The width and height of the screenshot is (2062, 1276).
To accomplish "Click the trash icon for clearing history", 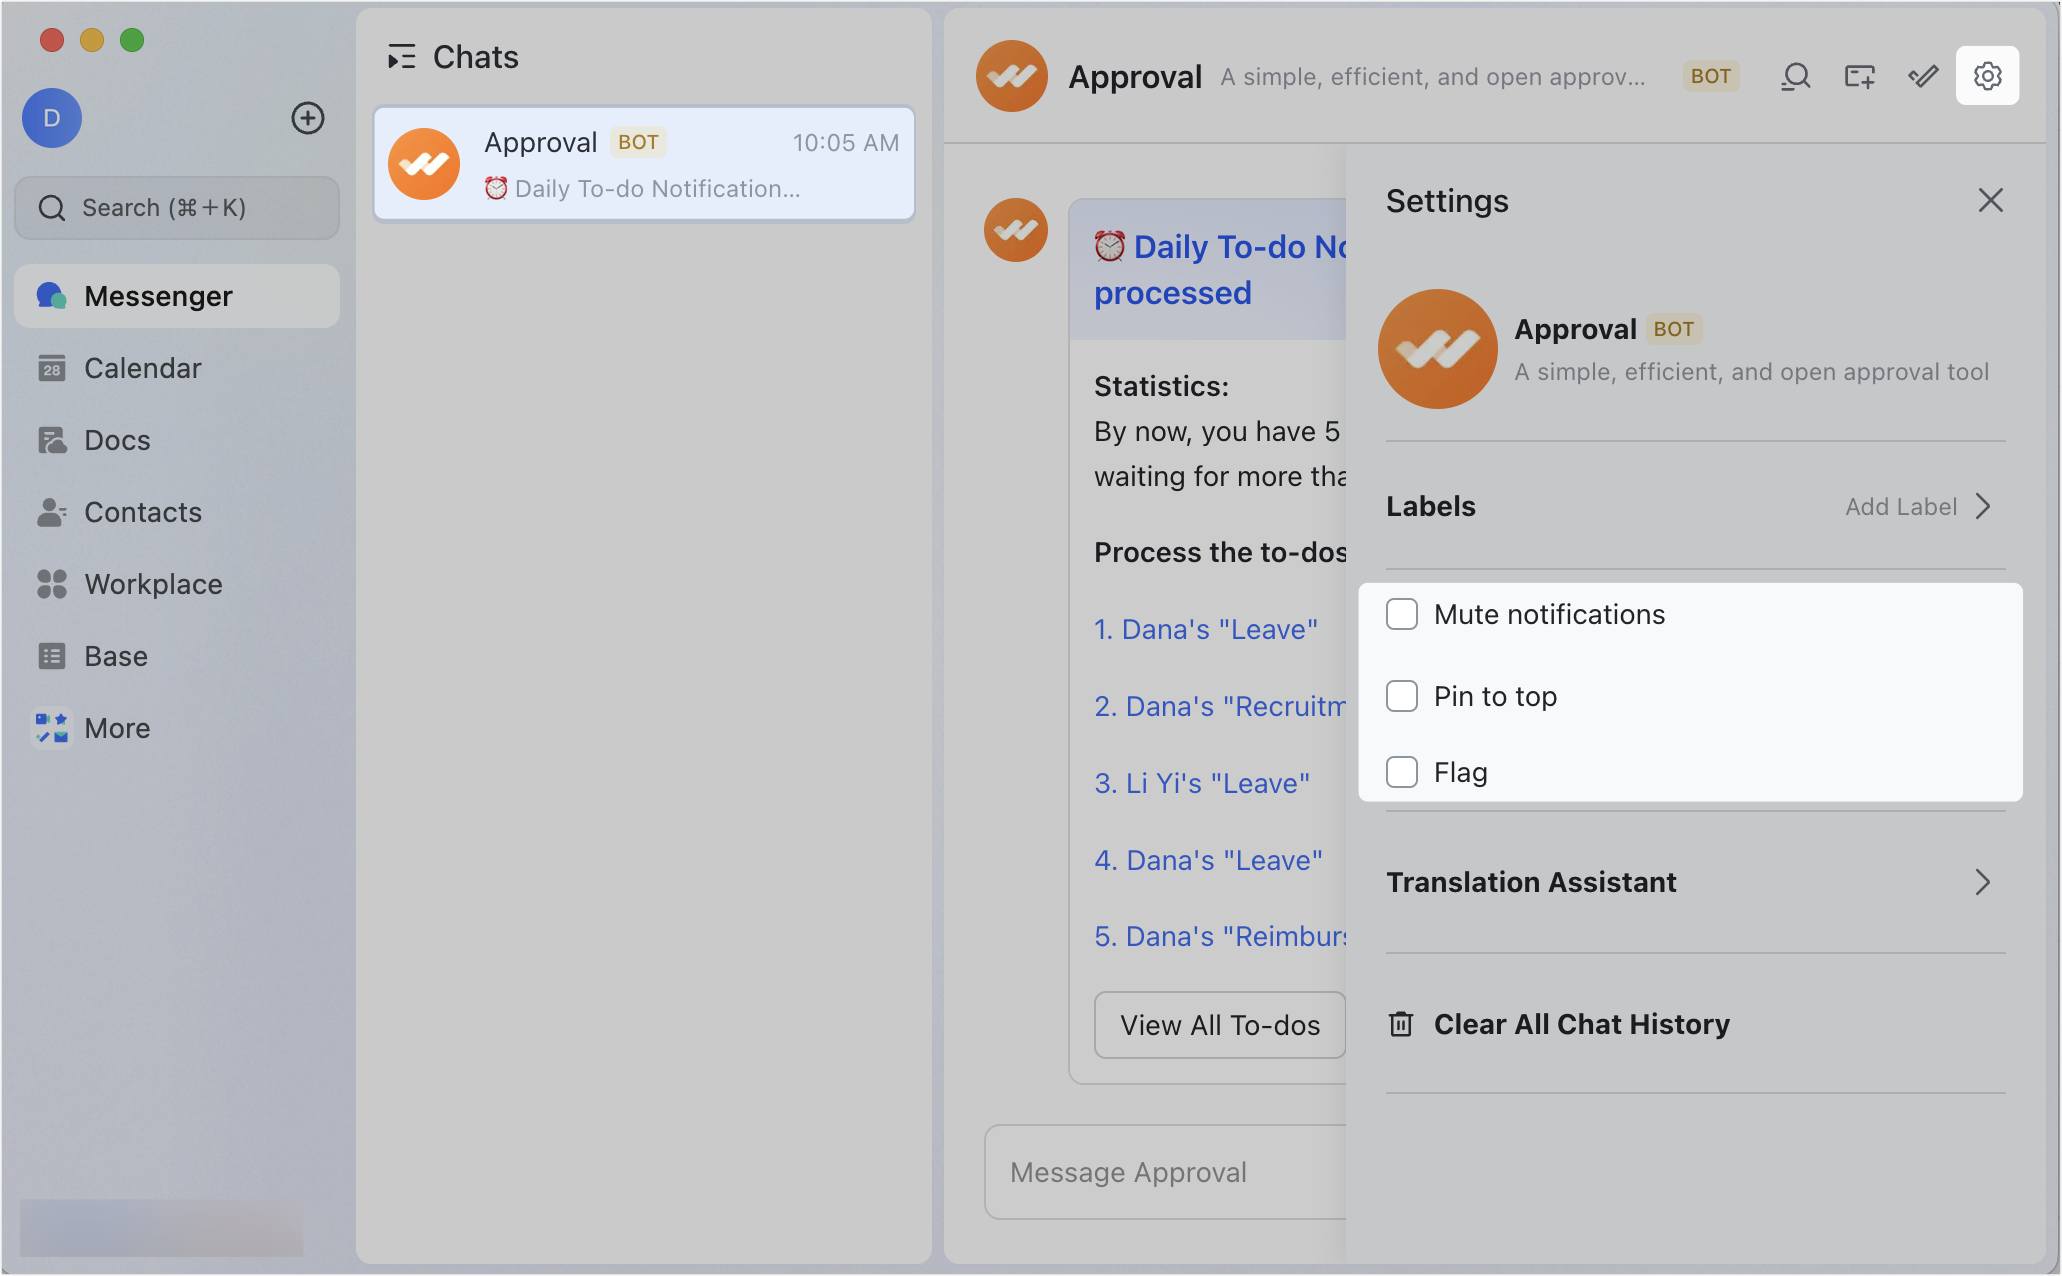I will [x=1401, y=1024].
